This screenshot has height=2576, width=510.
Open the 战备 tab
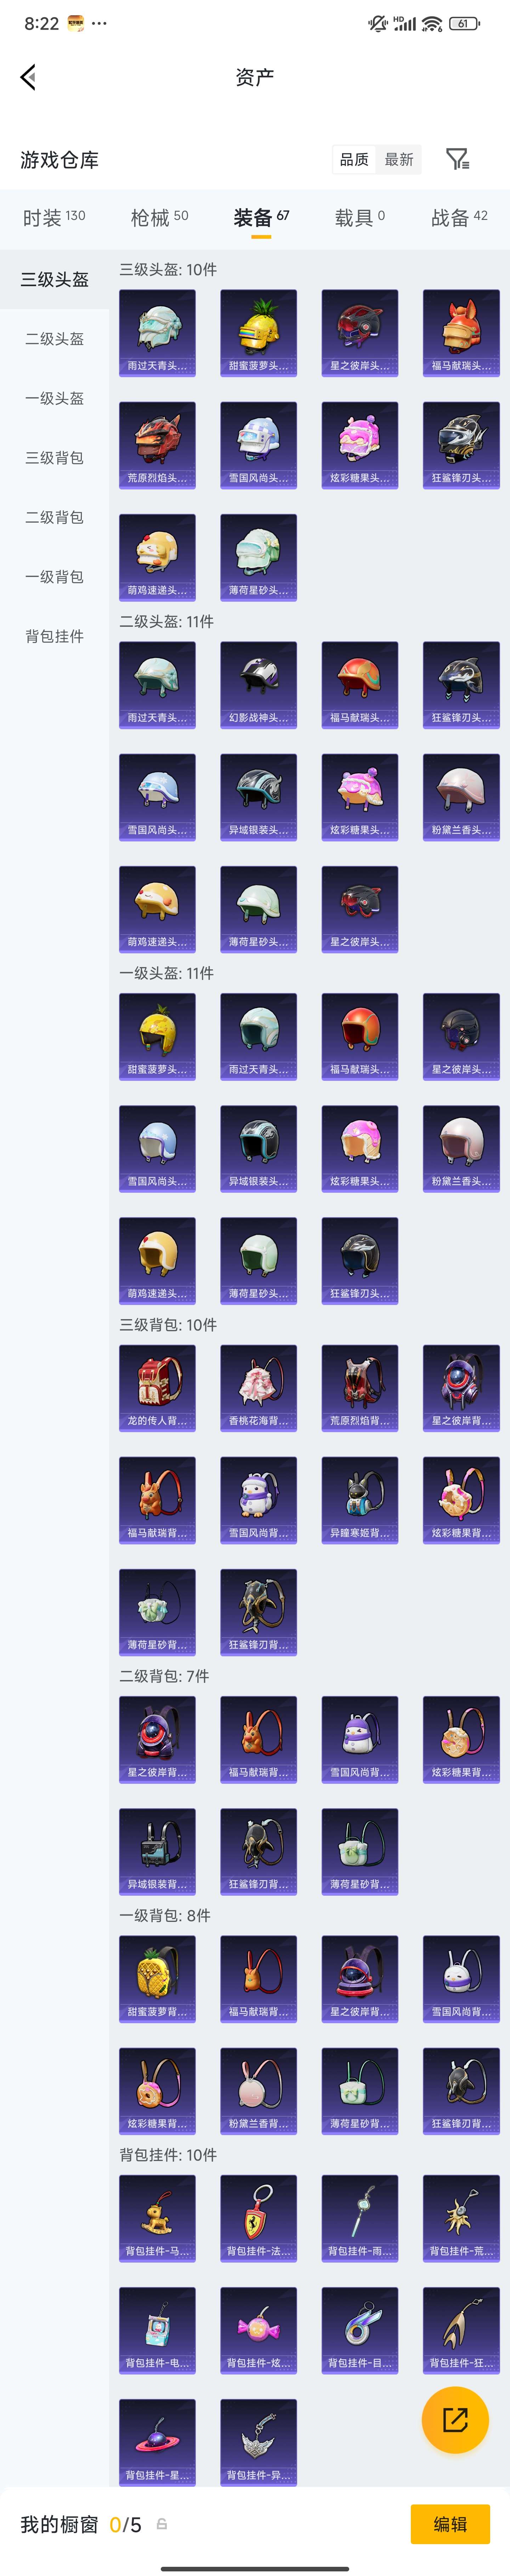[459, 217]
